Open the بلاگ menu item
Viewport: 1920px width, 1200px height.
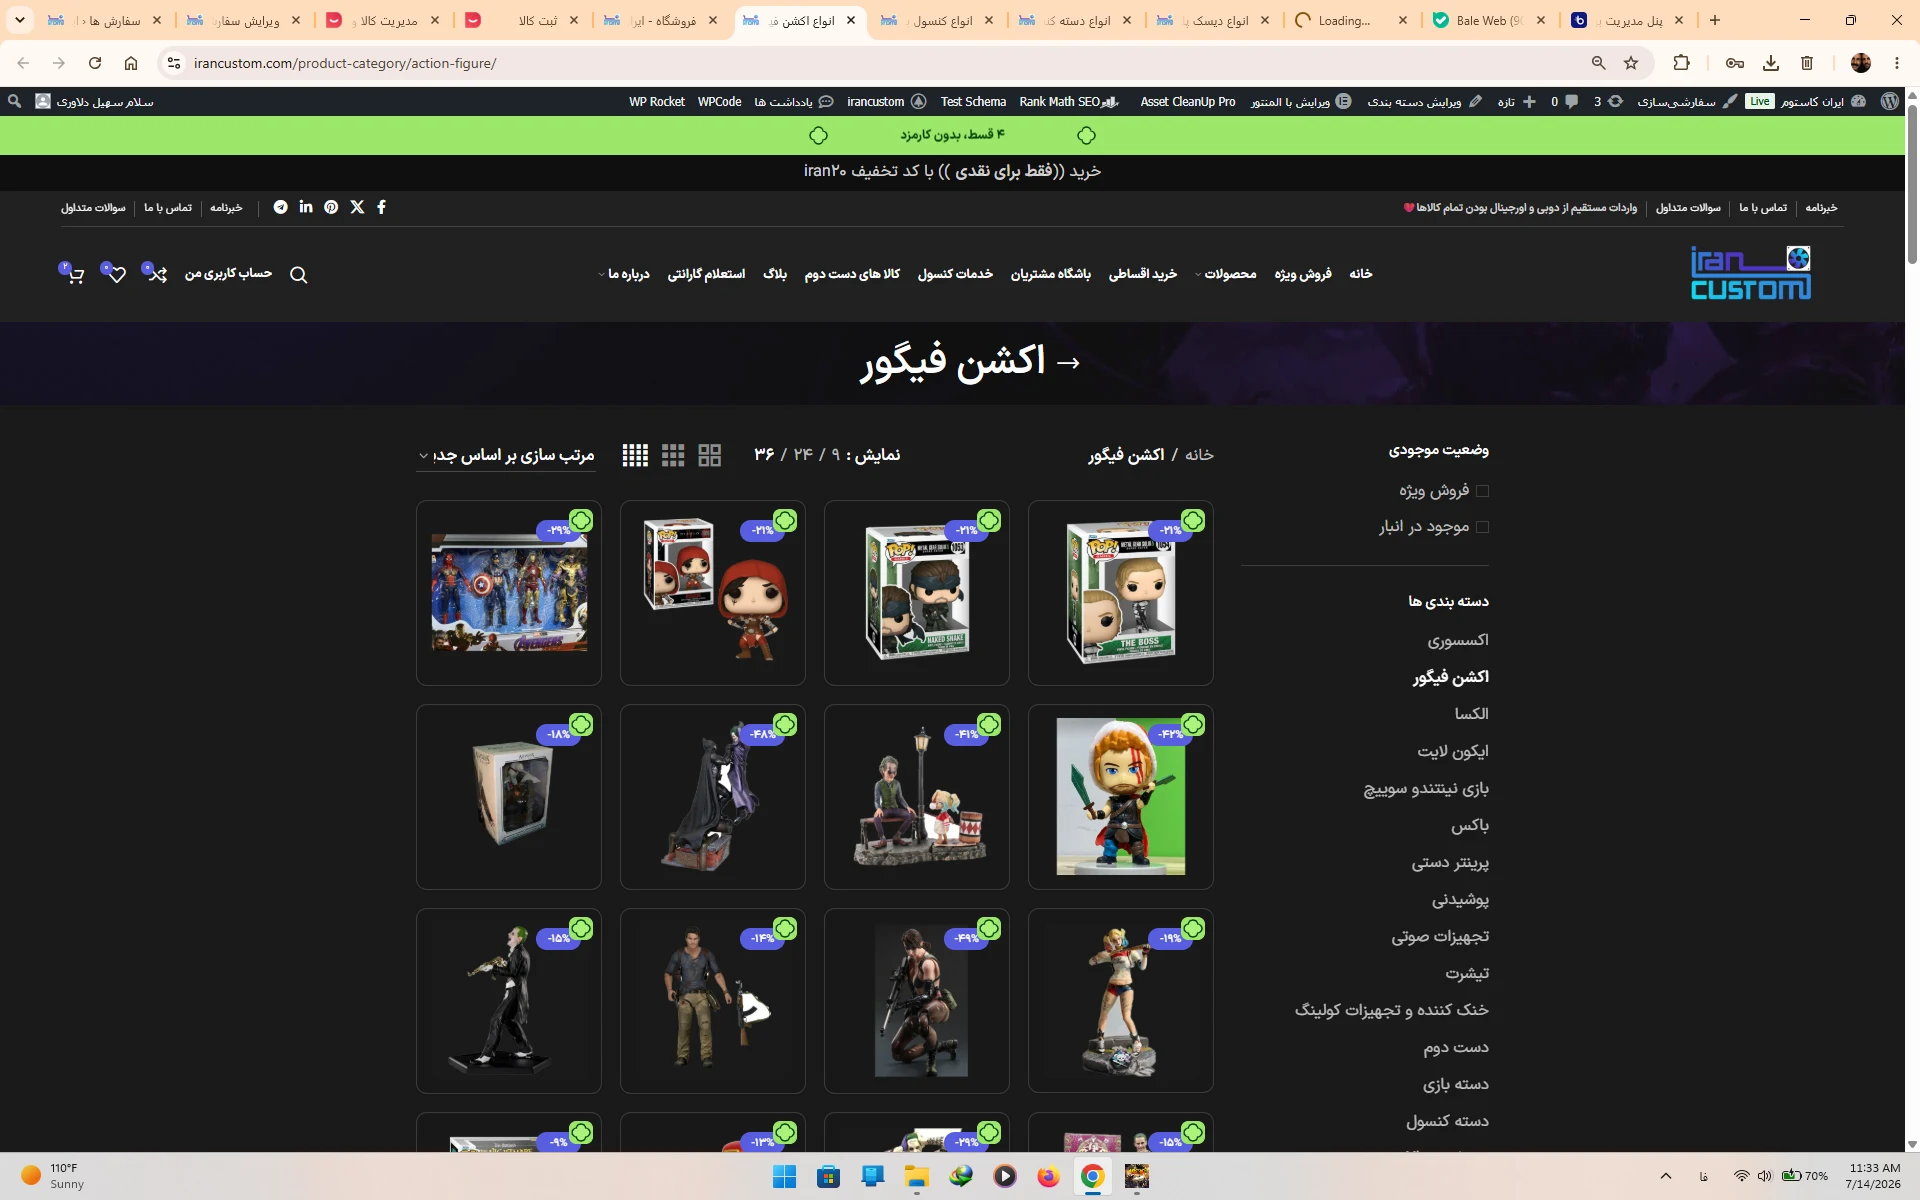tap(775, 274)
